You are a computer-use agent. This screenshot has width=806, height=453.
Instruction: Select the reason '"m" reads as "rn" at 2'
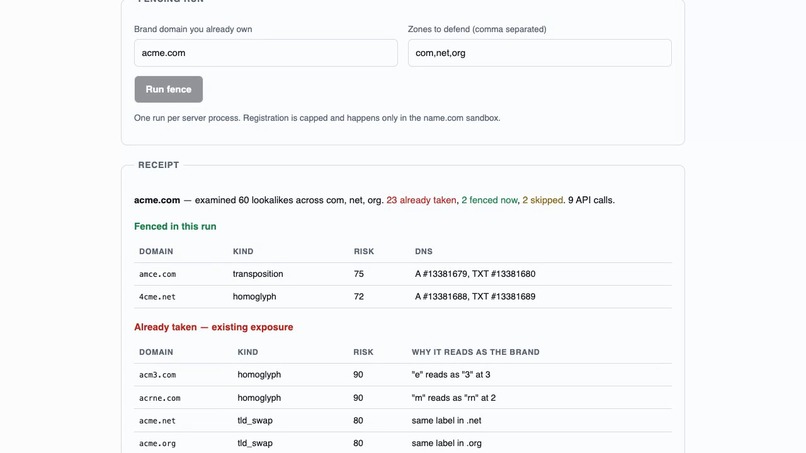(x=453, y=398)
